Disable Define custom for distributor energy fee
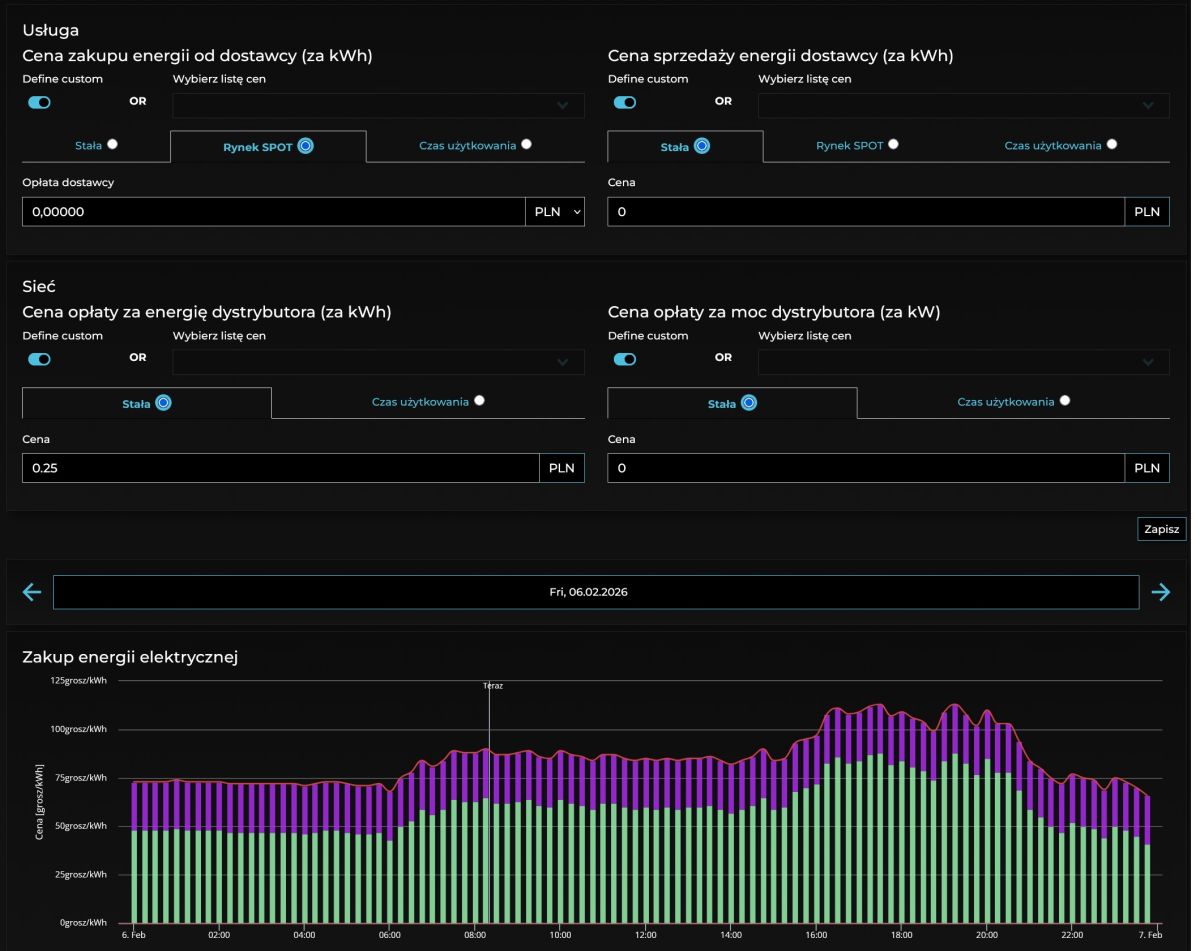This screenshot has width=1200, height=951. point(39,359)
